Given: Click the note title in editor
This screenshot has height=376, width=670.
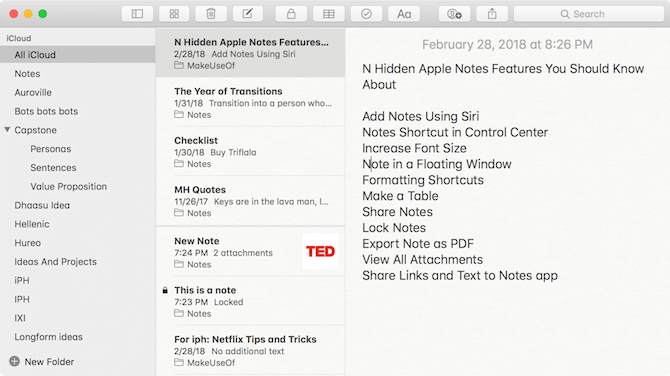Looking at the screenshot, I should [503, 76].
